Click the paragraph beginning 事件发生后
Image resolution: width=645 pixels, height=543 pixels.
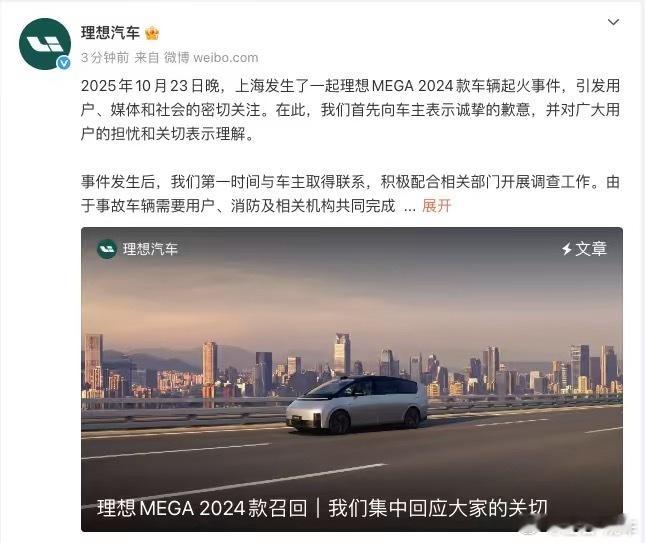pyautogui.click(x=350, y=193)
